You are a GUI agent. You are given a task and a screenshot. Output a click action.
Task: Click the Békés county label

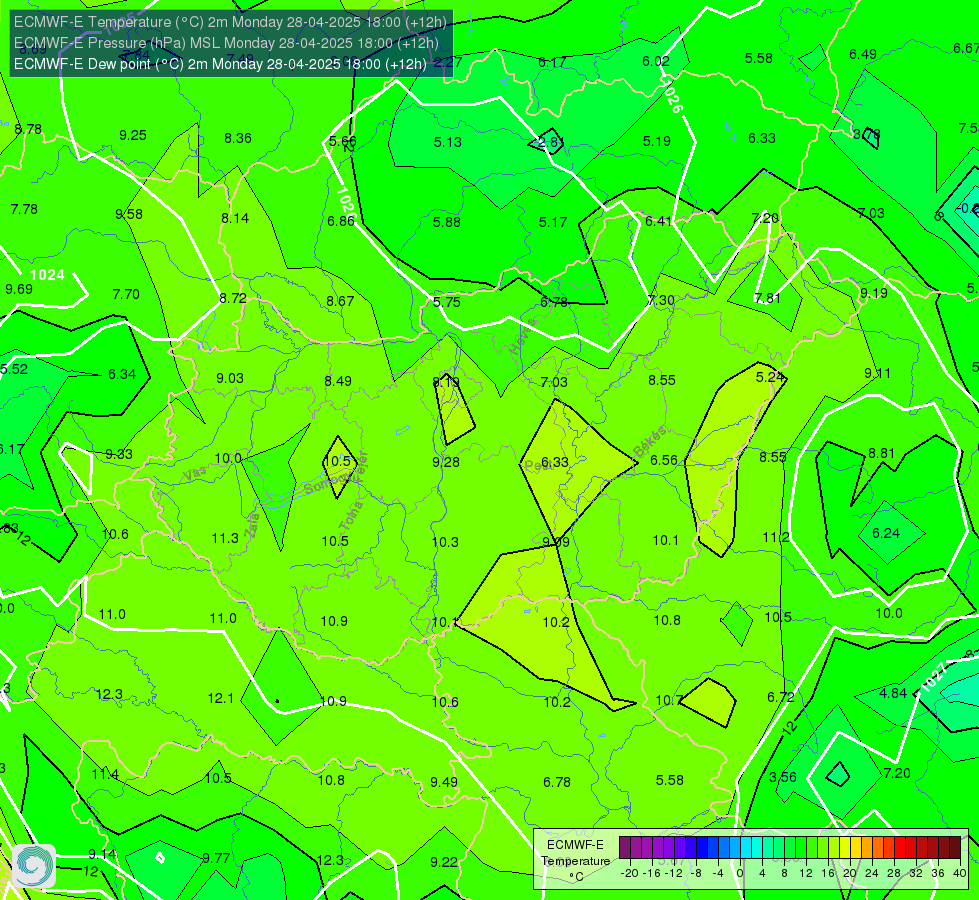click(650, 442)
